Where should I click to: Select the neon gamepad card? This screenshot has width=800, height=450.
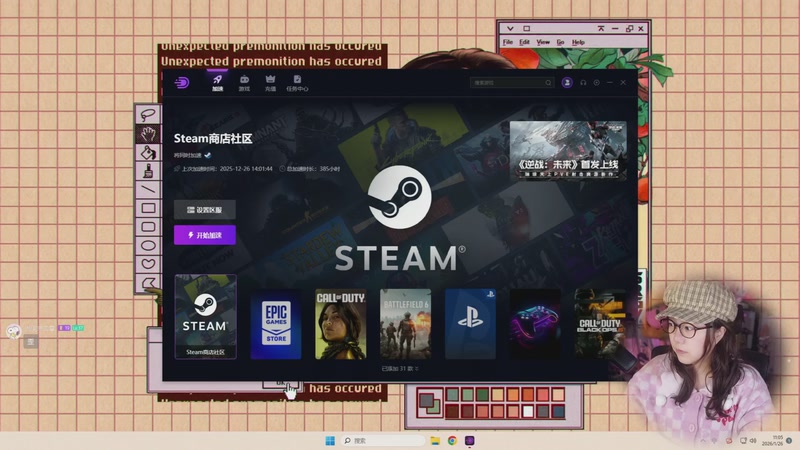(x=535, y=324)
